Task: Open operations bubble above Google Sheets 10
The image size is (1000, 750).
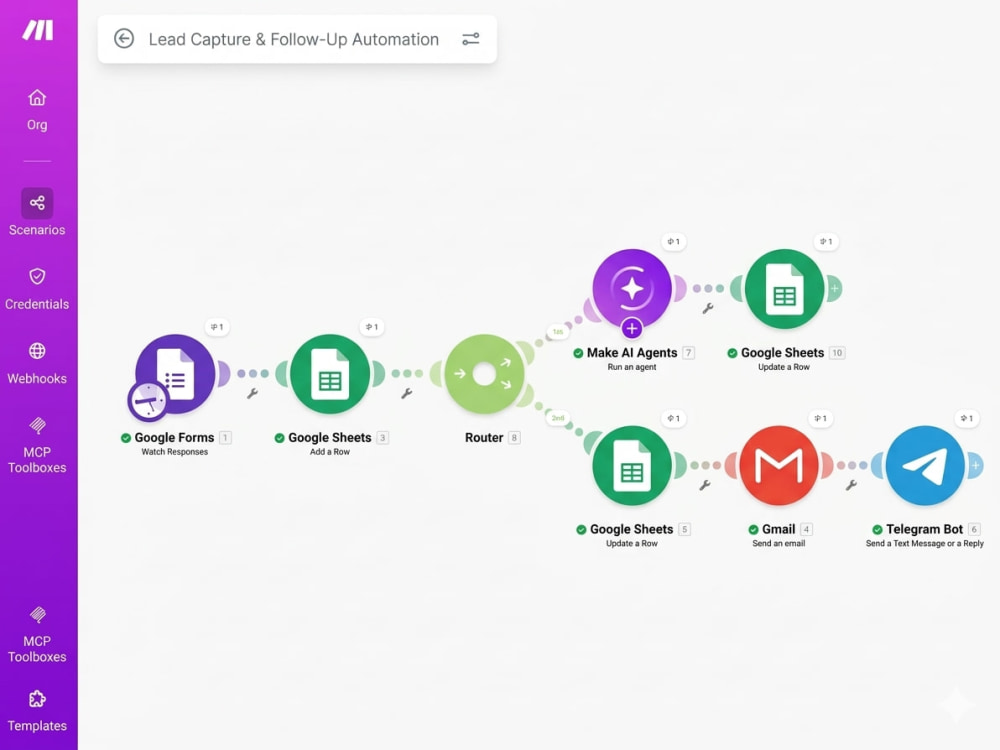Action: [826, 242]
